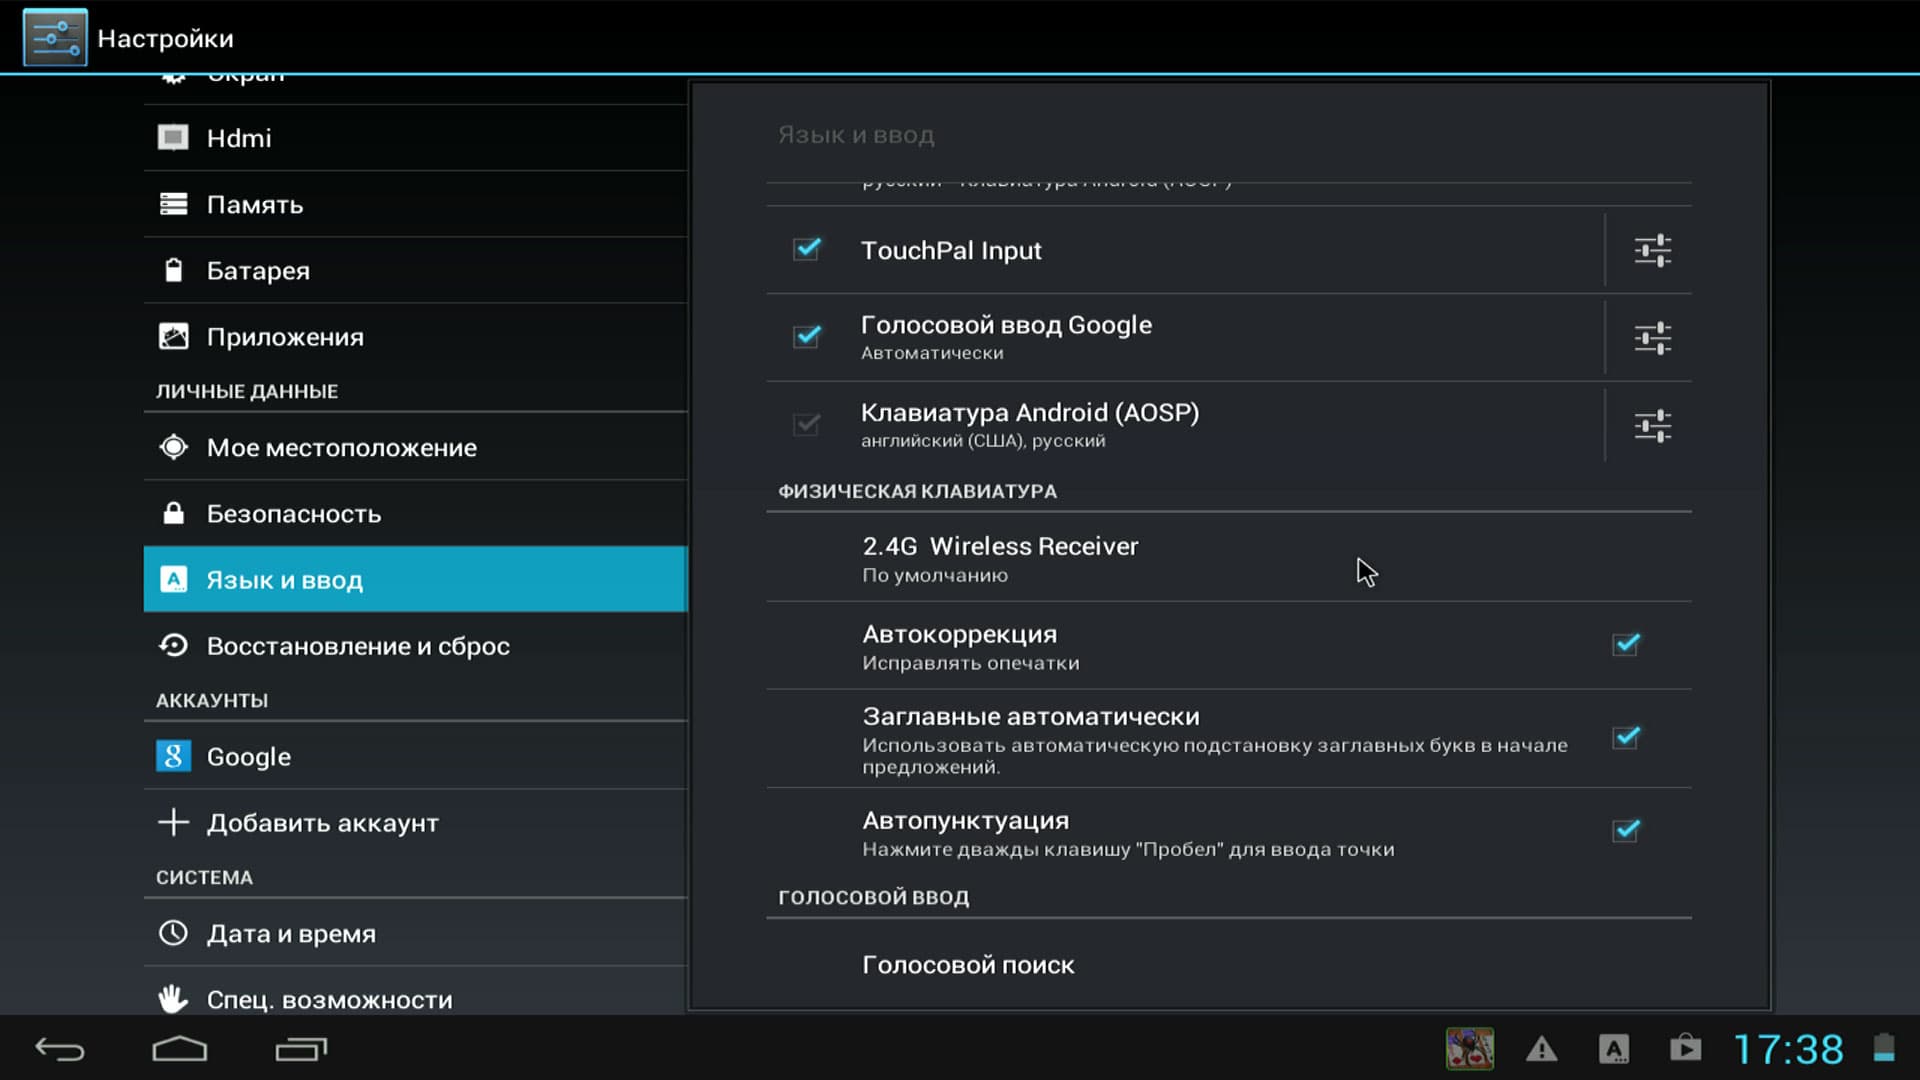The height and width of the screenshot is (1080, 1920).
Task: Uncheck the TouchPal Input checkbox
Action: pos(807,249)
